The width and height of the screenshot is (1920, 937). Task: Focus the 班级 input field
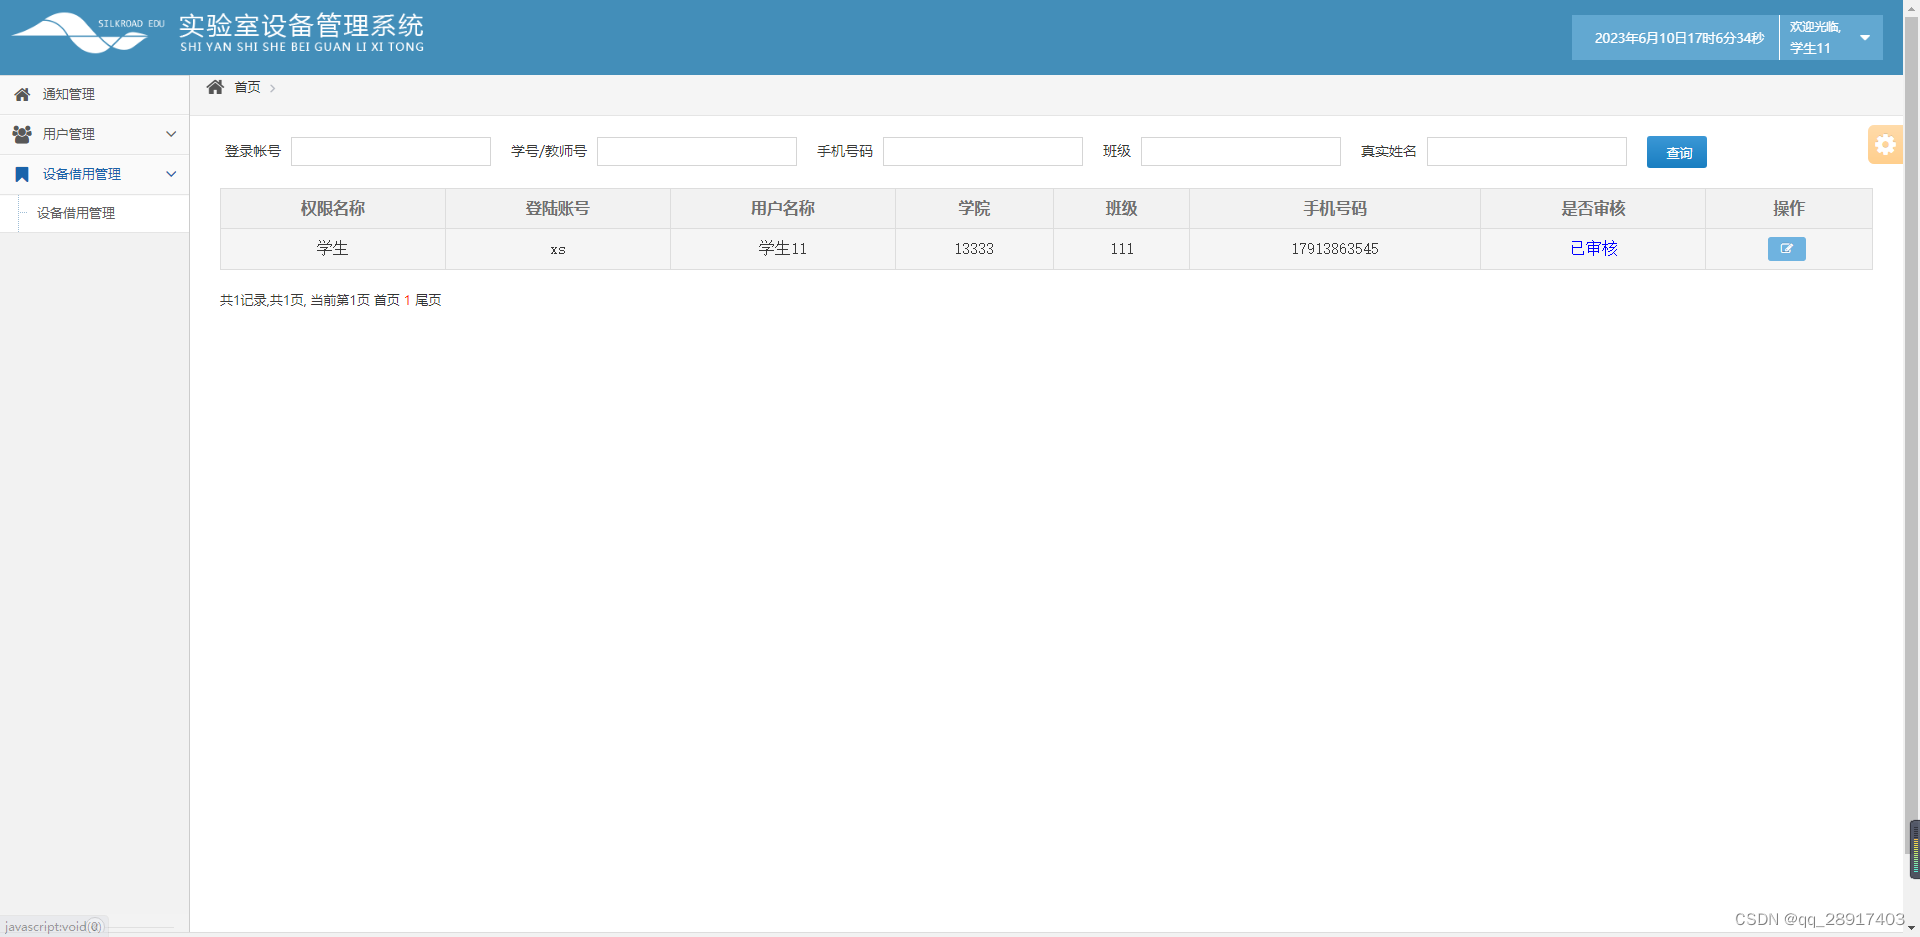click(x=1241, y=151)
